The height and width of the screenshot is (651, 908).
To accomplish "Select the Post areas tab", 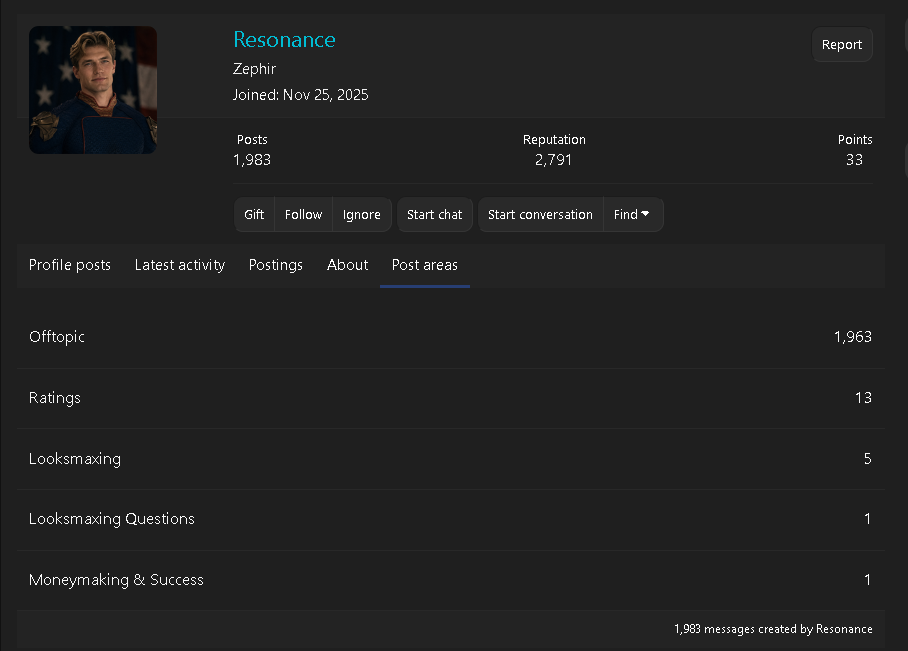I will click(424, 265).
